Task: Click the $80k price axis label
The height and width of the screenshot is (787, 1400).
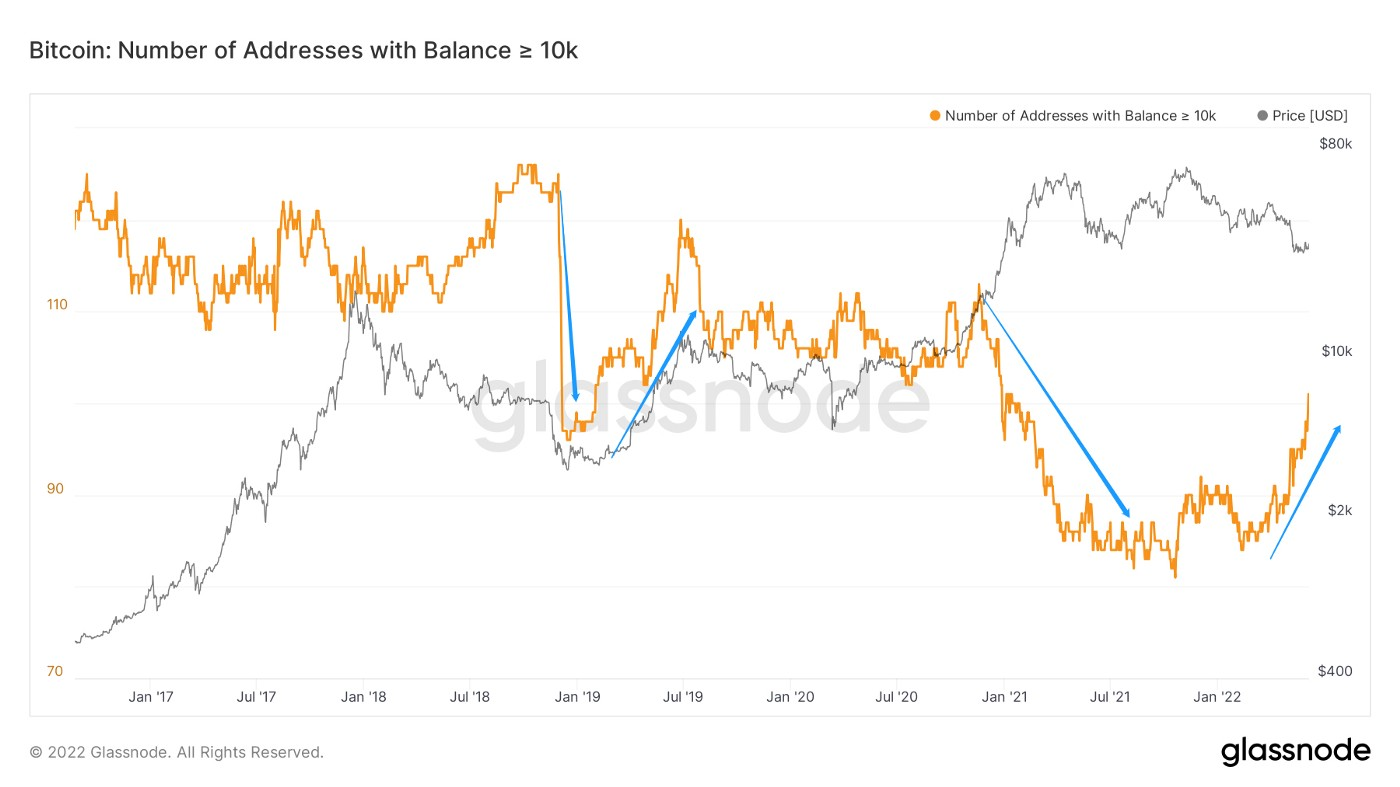Action: [1336, 144]
